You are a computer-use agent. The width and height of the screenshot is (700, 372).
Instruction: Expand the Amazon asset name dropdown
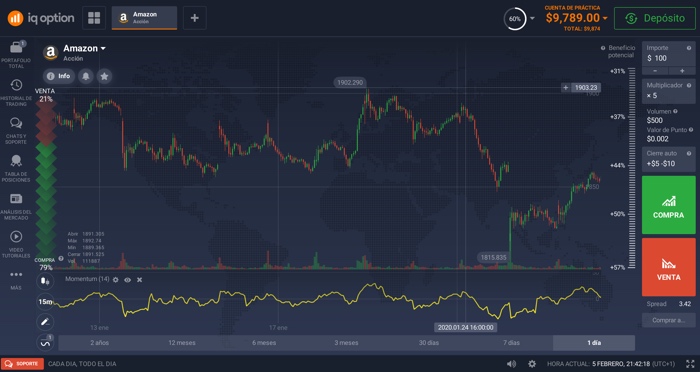[x=103, y=48]
